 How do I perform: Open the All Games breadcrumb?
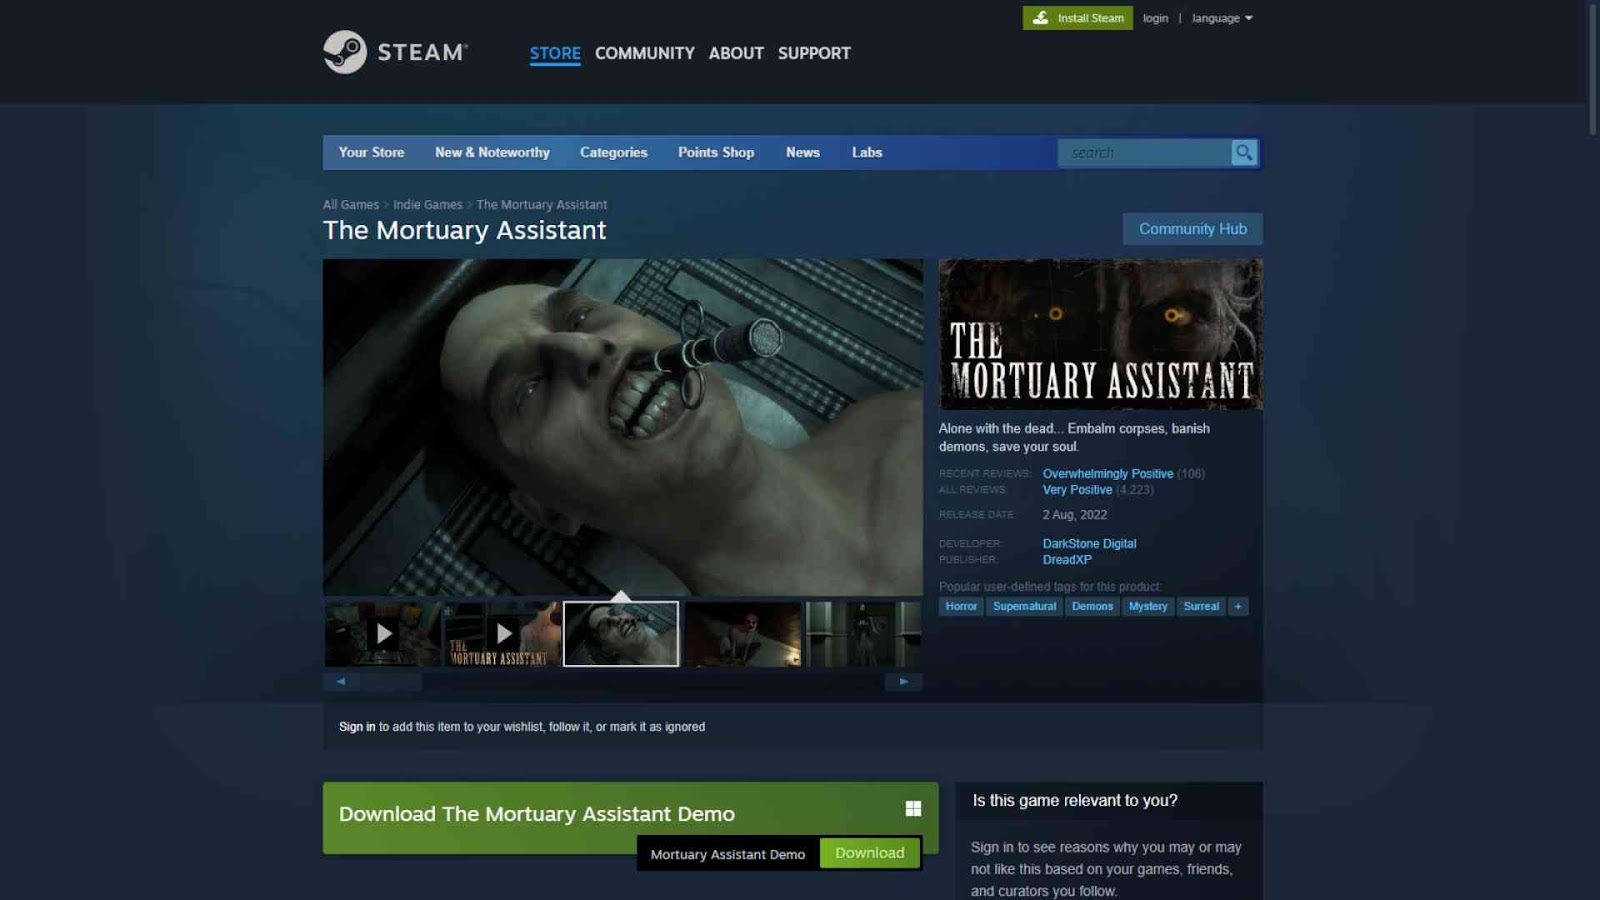tap(351, 205)
